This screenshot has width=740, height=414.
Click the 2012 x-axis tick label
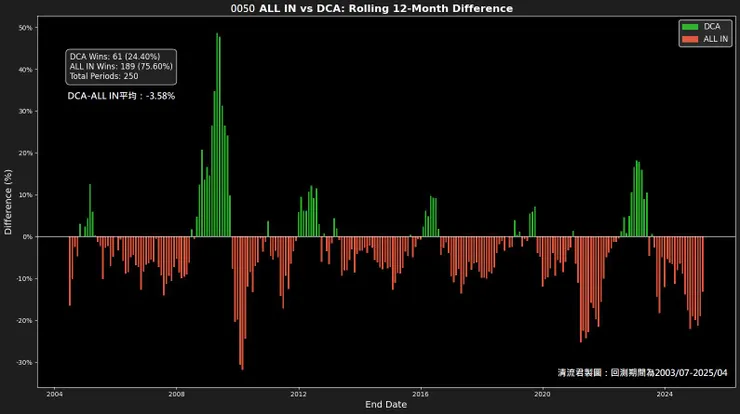pos(298,394)
